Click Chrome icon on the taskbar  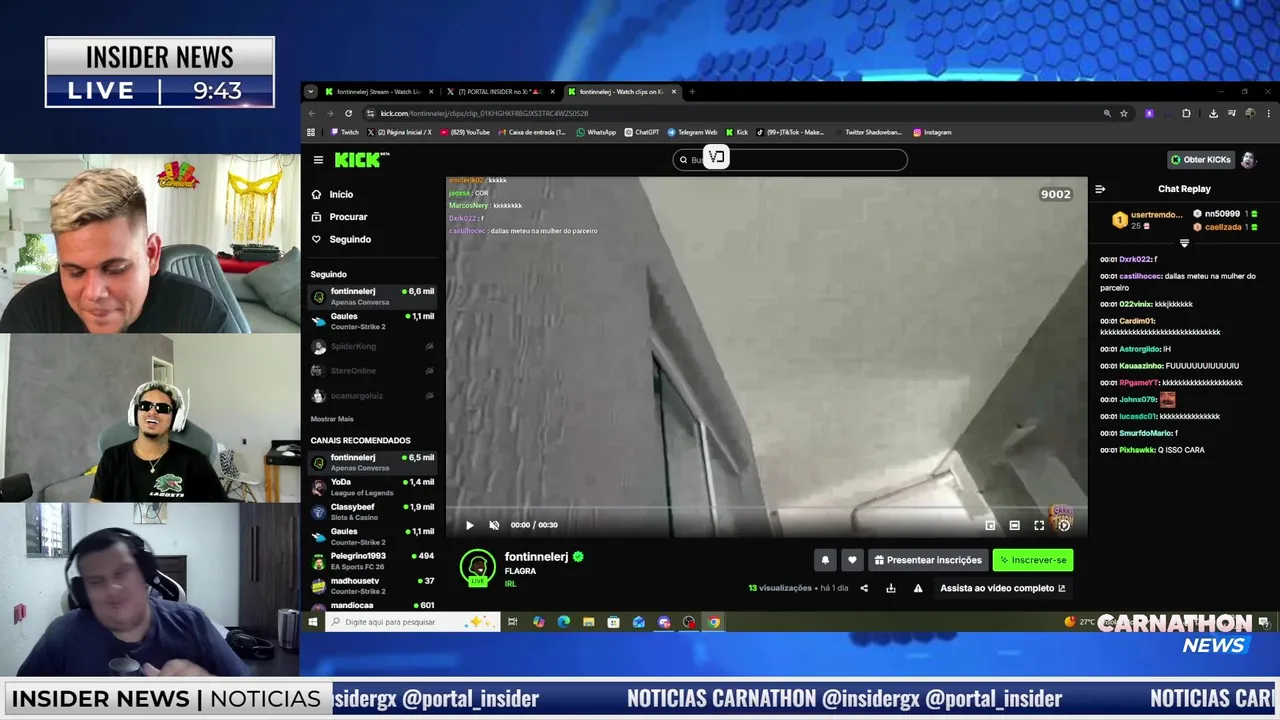[714, 622]
